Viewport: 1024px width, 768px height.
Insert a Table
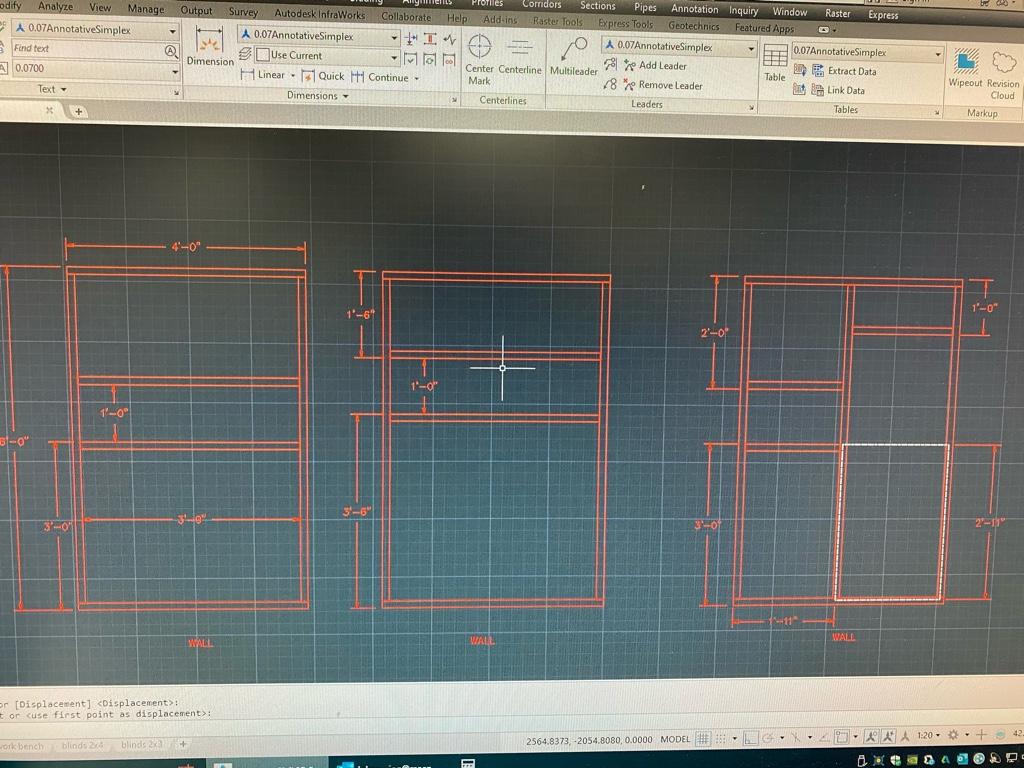(x=775, y=63)
